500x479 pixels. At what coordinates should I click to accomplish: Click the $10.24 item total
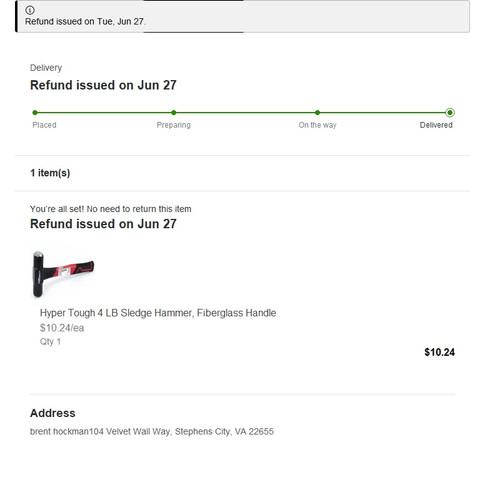439,352
